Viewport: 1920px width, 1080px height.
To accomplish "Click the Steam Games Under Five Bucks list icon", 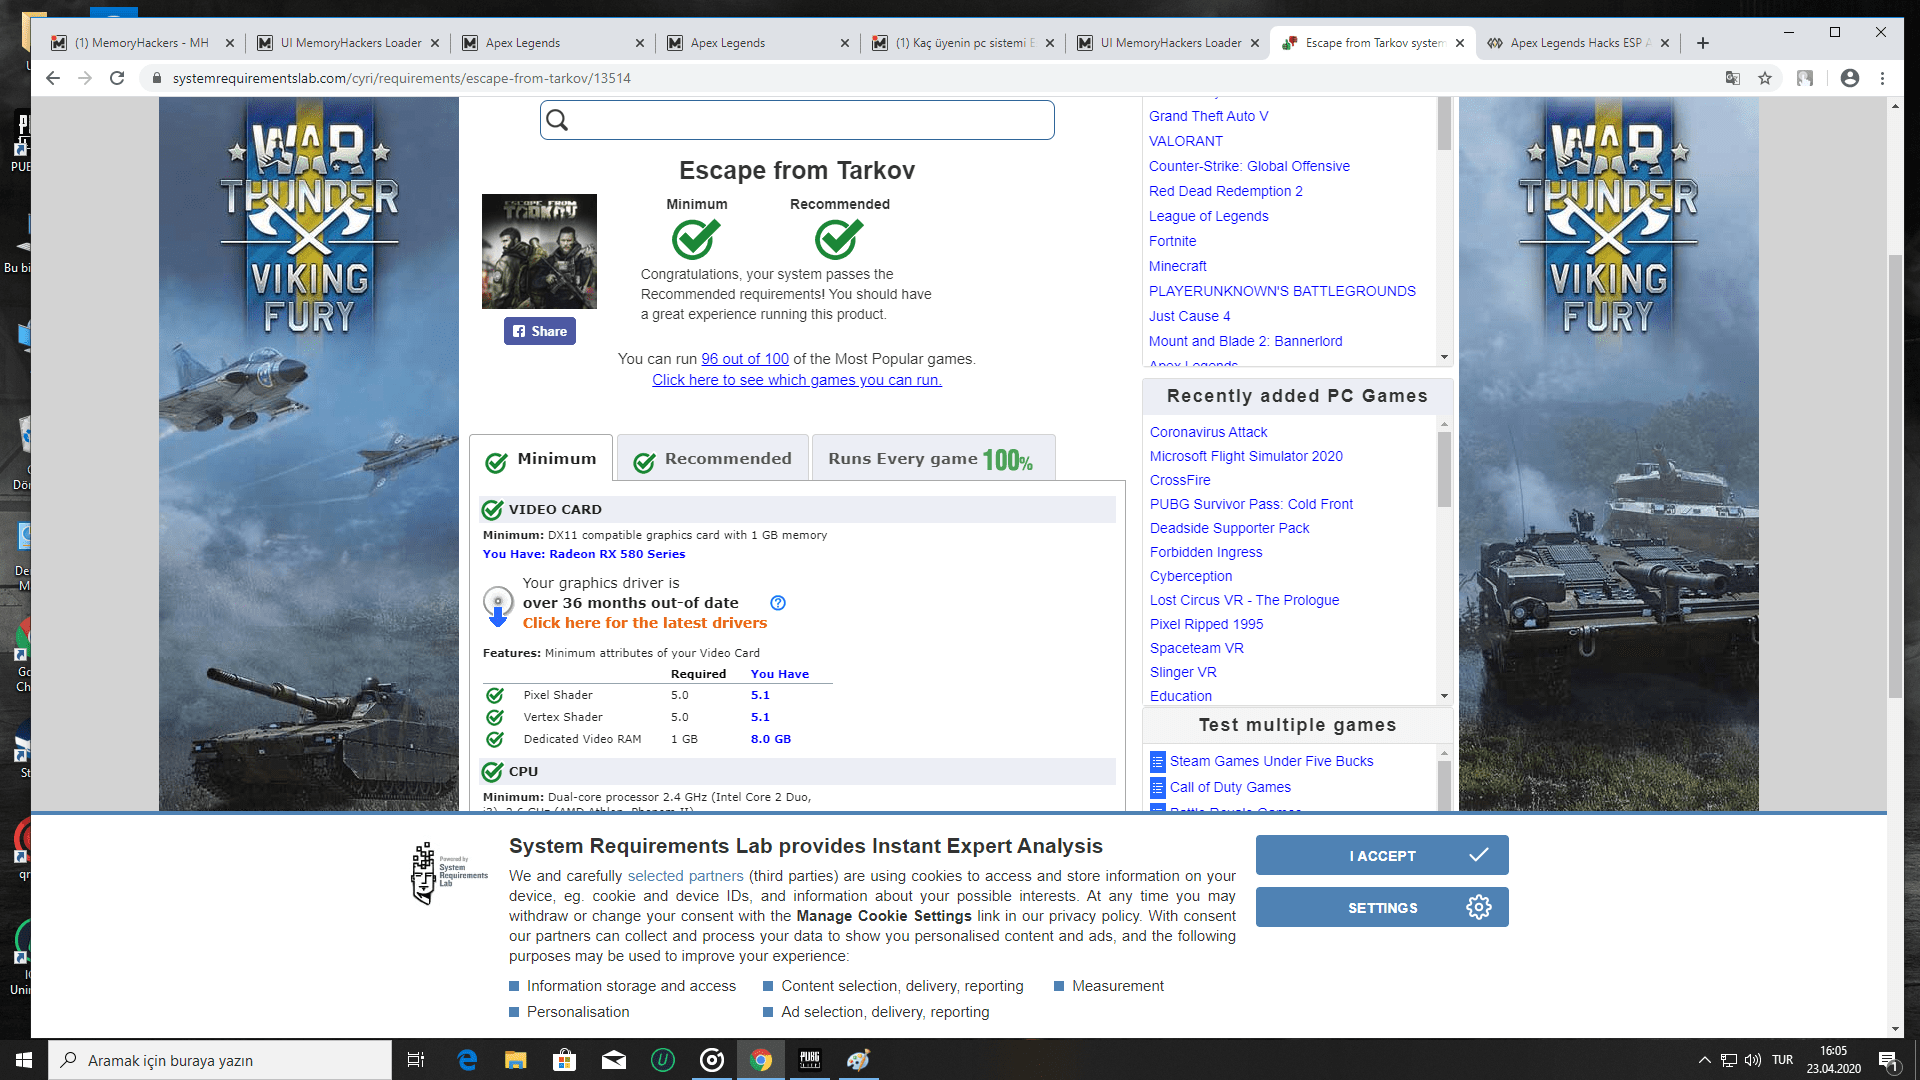I will (x=1158, y=761).
